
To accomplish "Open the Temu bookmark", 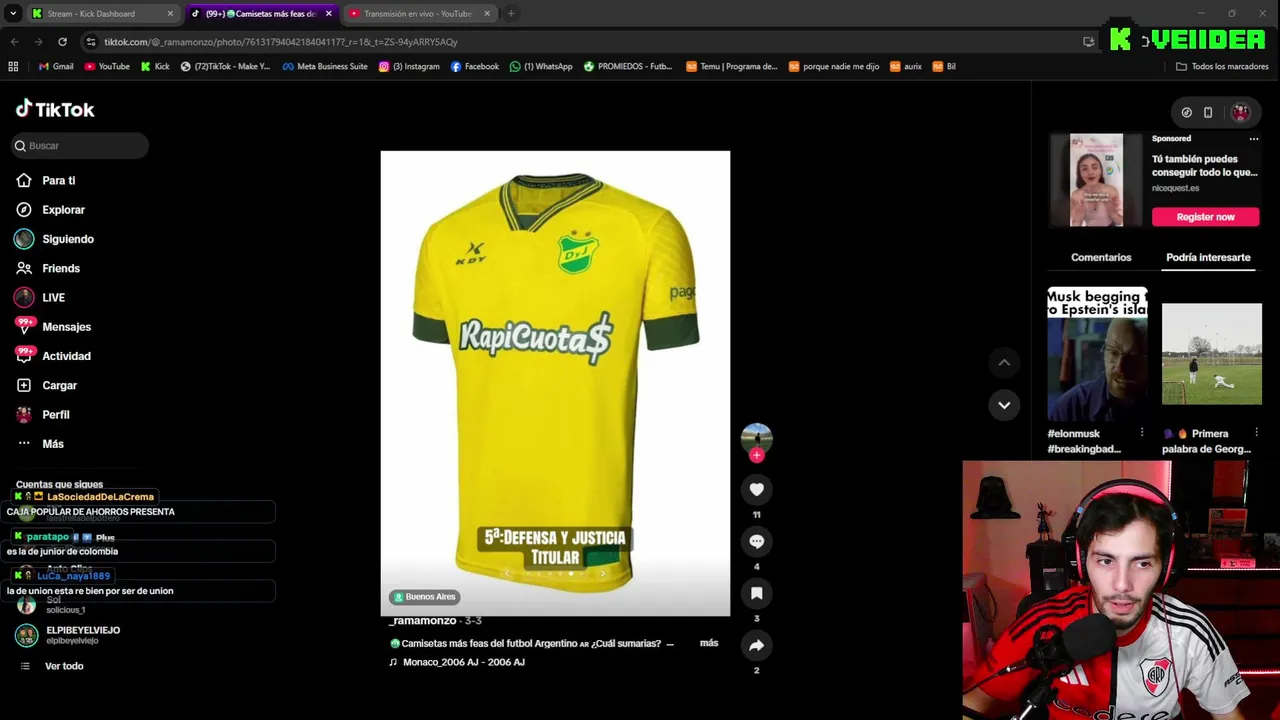I will (x=732, y=67).
